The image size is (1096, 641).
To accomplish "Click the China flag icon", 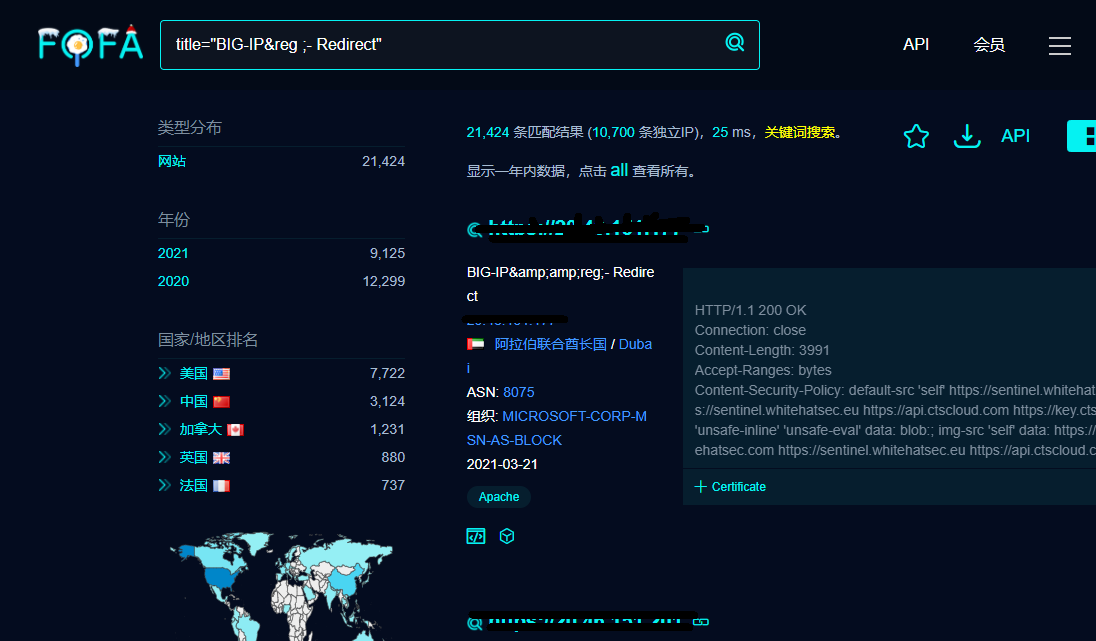I will [x=222, y=402].
